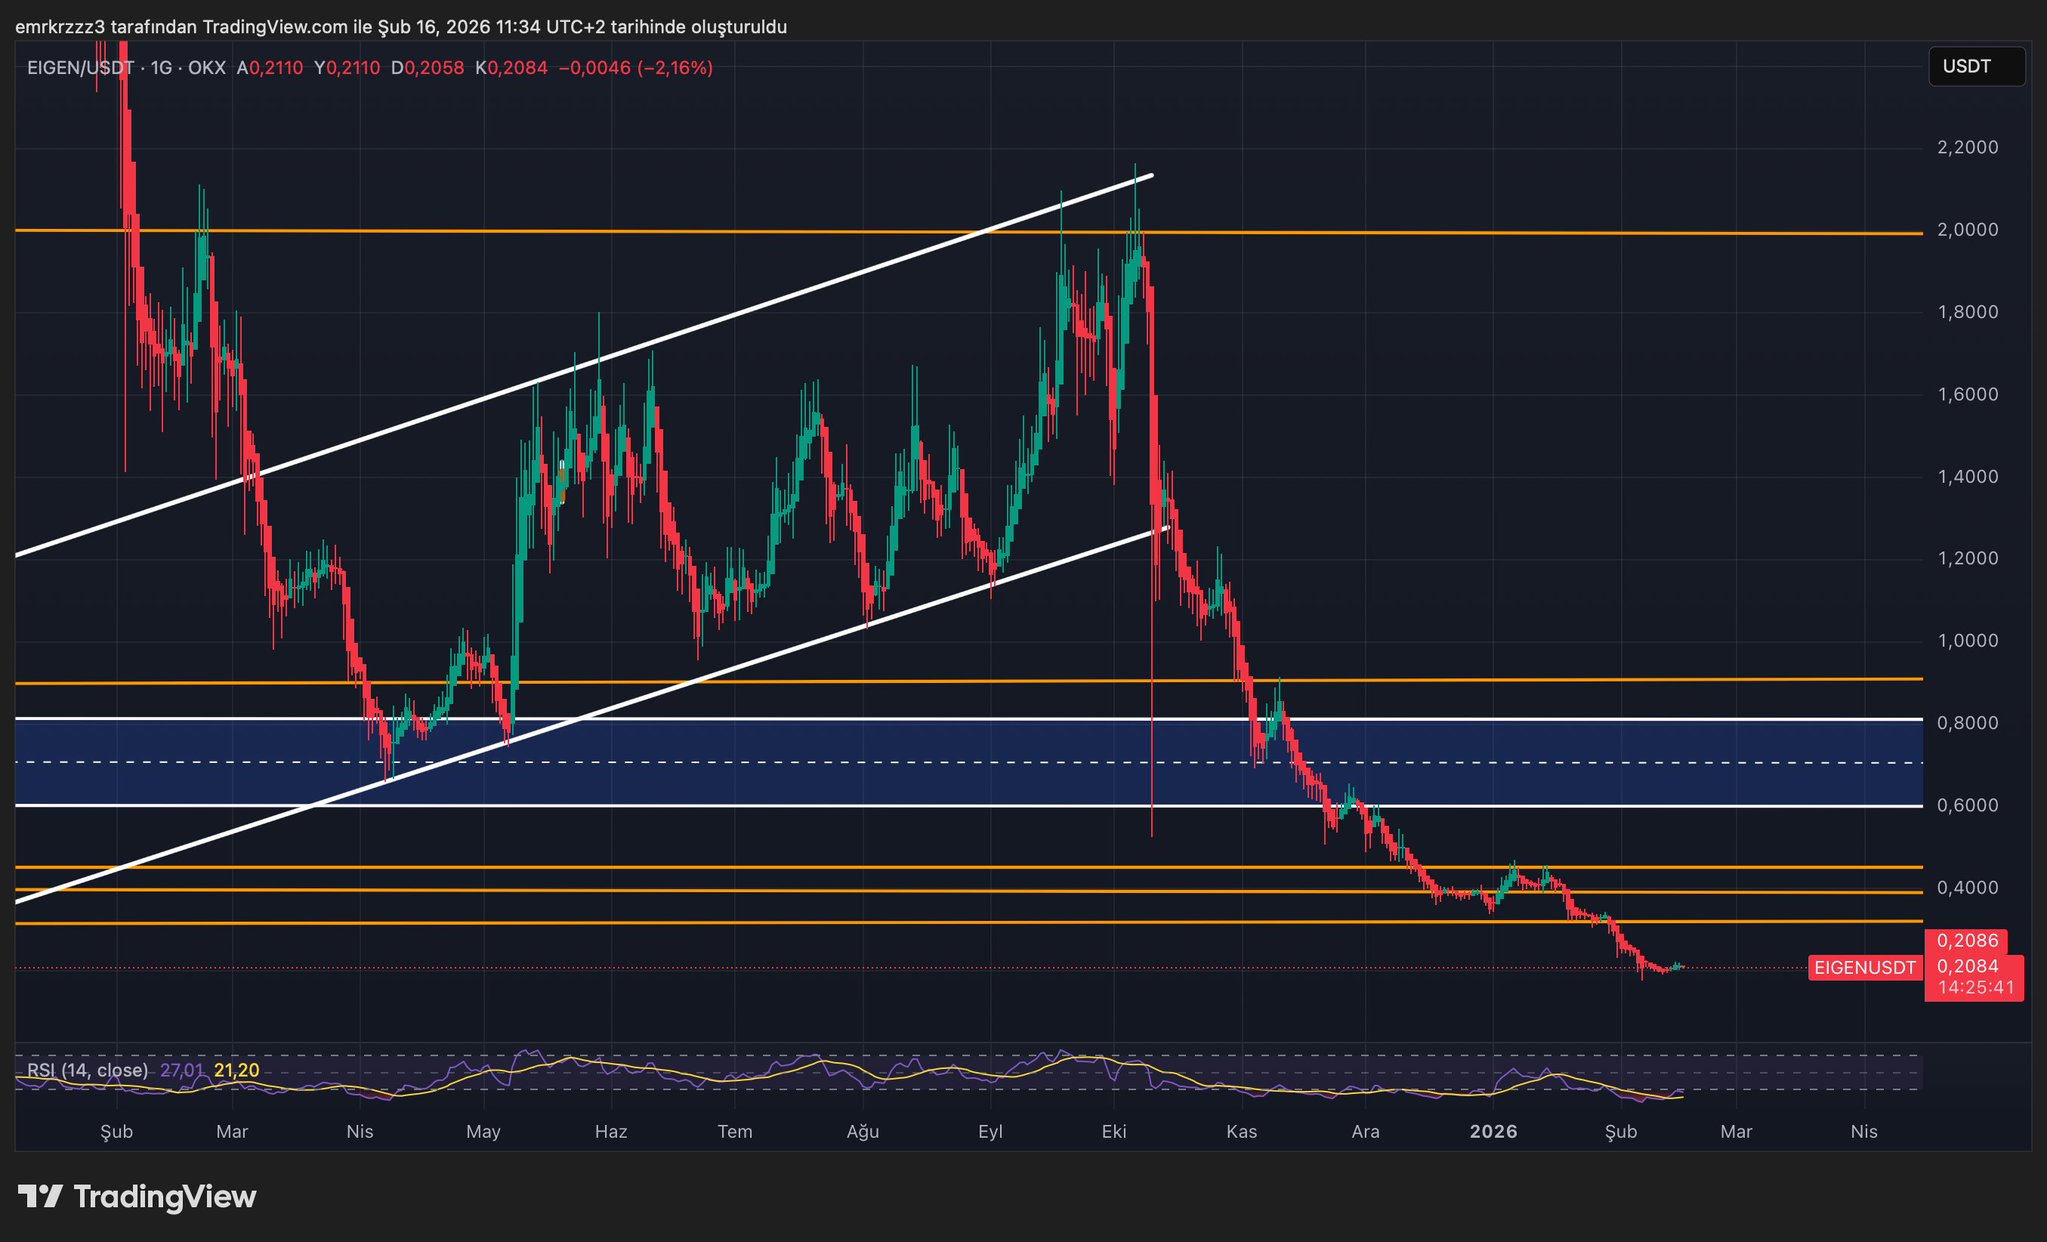Image resolution: width=2047 pixels, height=1242 pixels.
Task: Click the Eki month label on time axis
Action: [1113, 1131]
